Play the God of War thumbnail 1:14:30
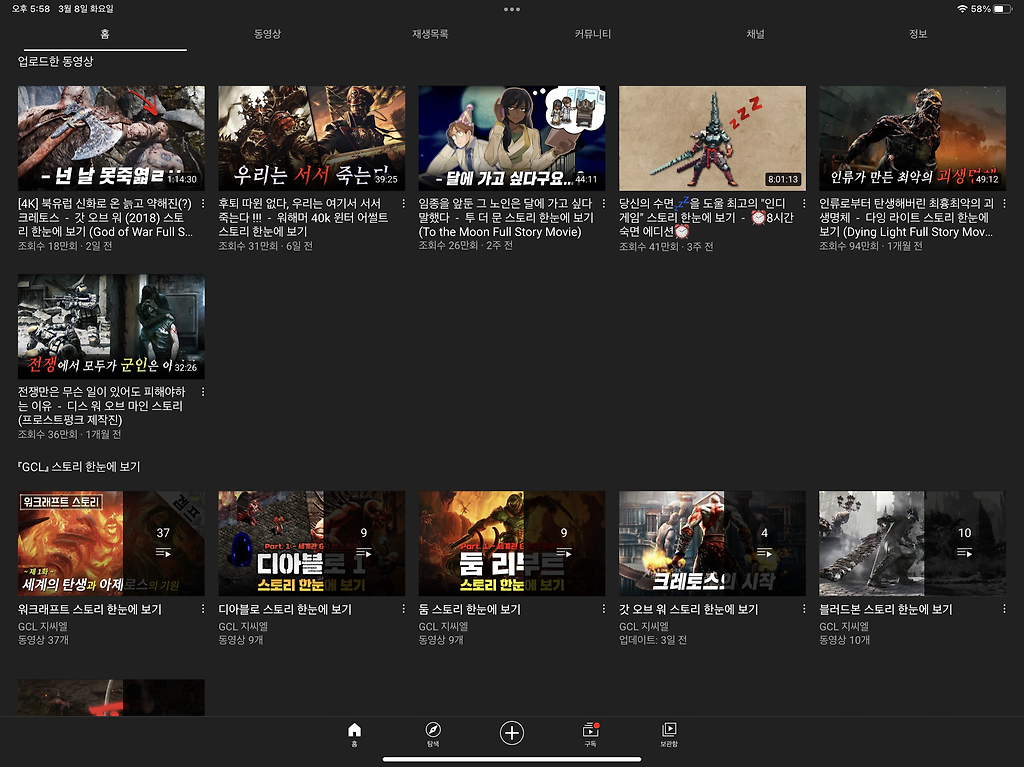This screenshot has height=767, width=1024. pos(111,139)
